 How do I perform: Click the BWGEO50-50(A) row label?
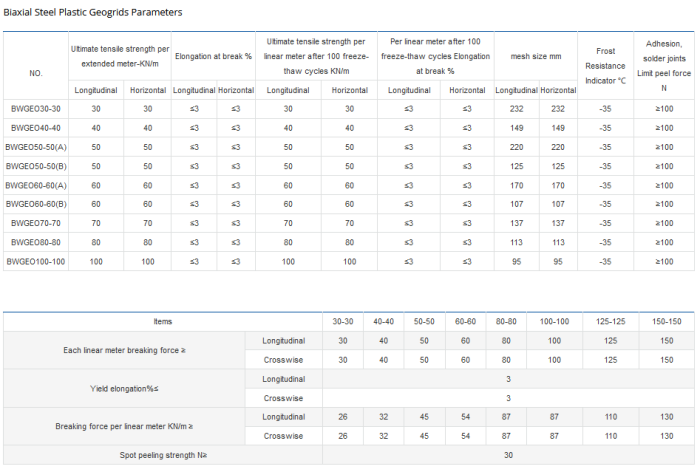36,147
